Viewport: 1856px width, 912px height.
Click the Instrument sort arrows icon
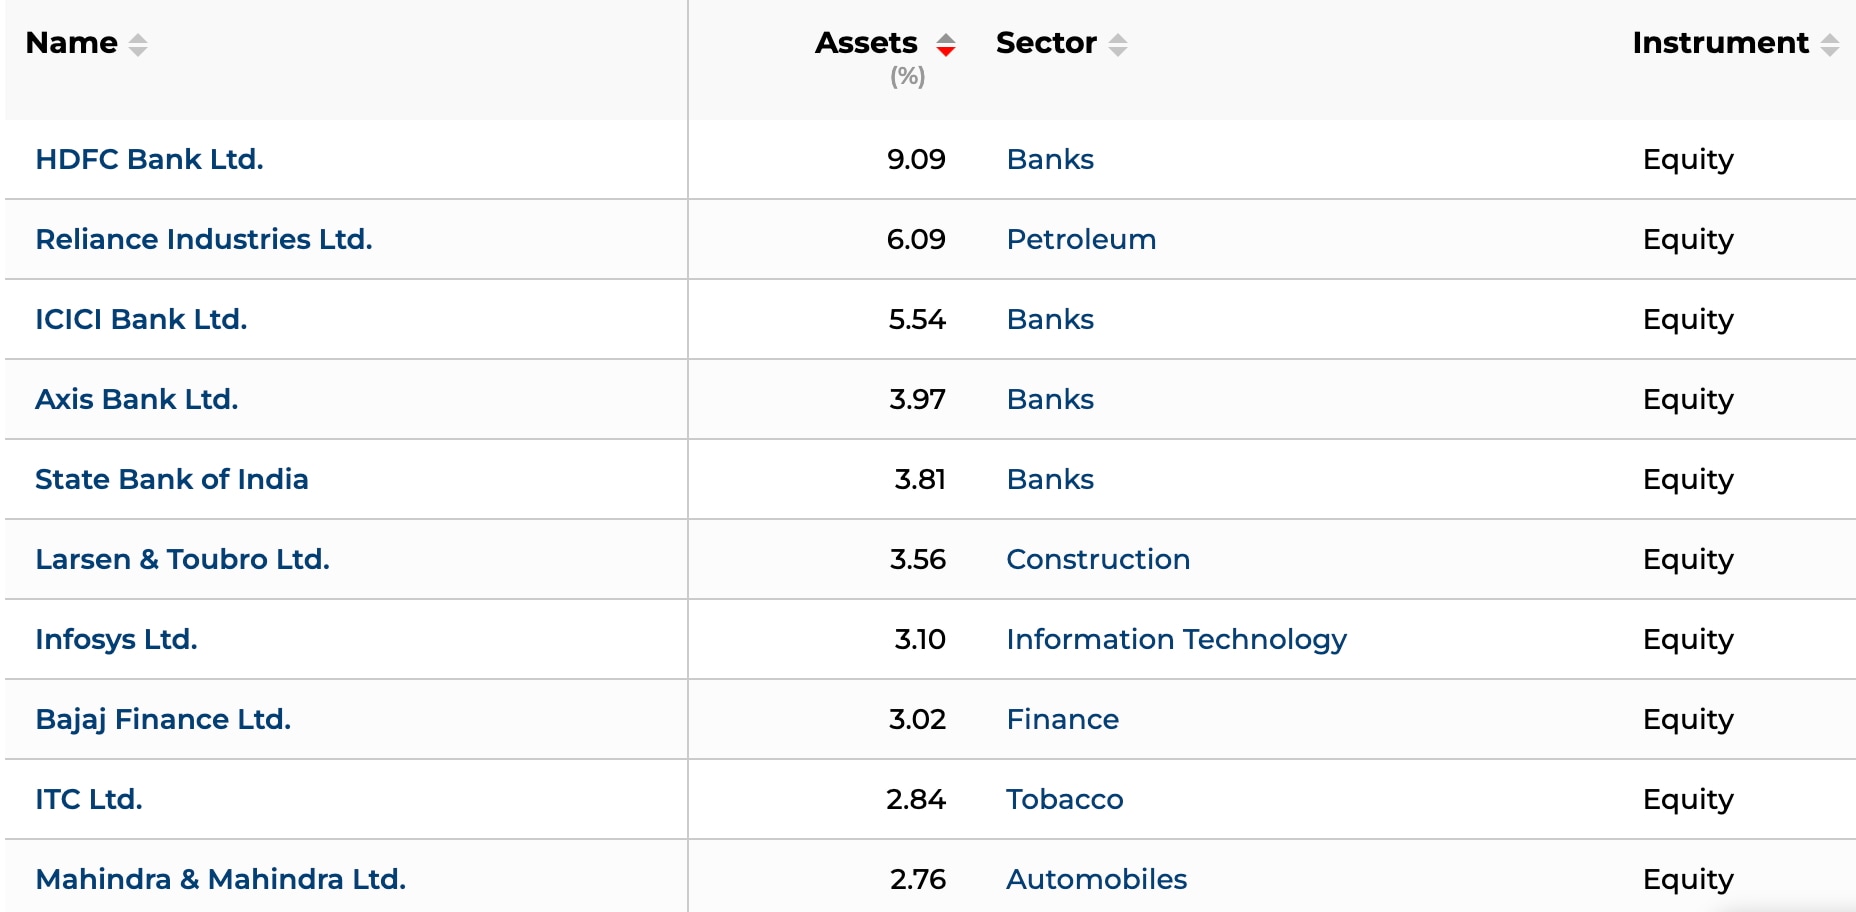[x=1829, y=45]
